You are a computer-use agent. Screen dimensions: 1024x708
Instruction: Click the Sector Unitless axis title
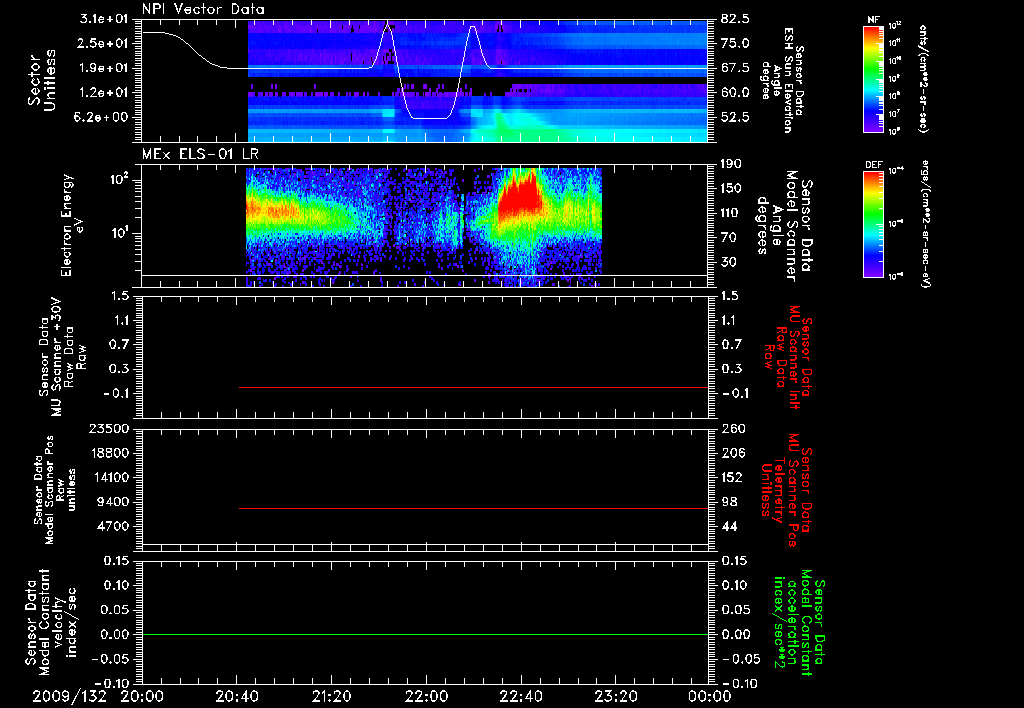(42, 80)
